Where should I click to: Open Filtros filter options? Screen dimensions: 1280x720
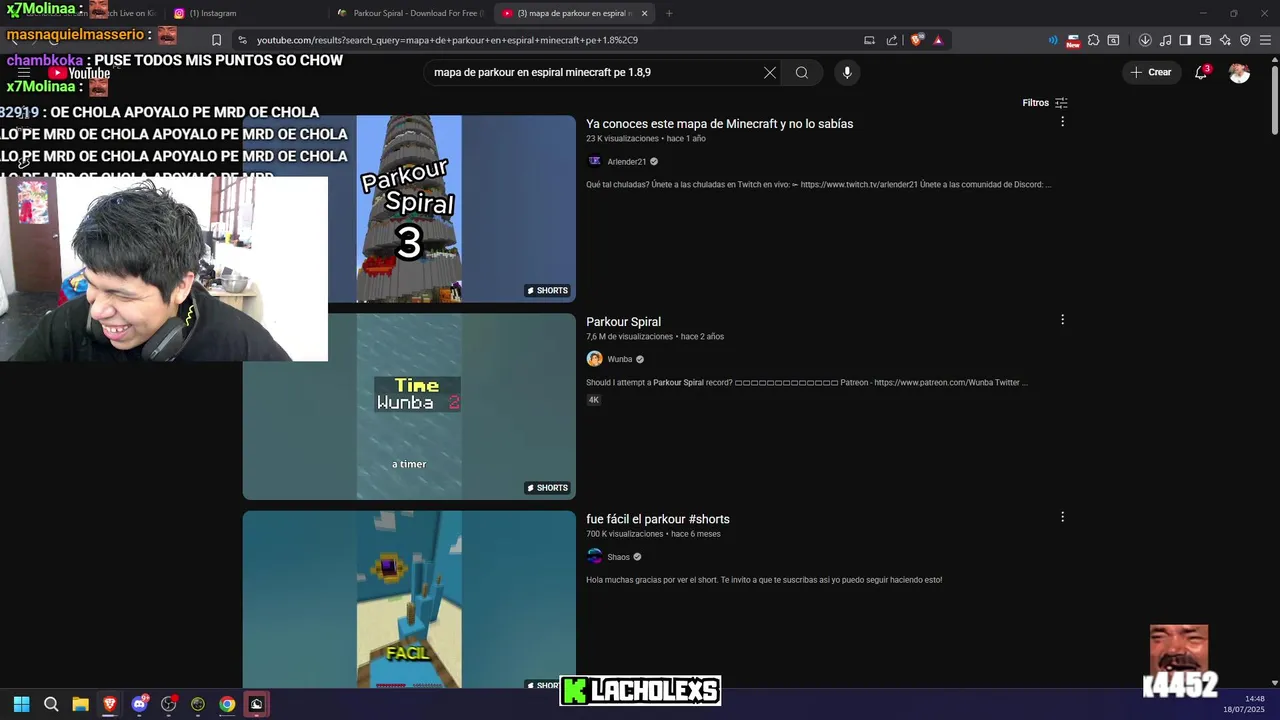pyautogui.click(x=1045, y=103)
